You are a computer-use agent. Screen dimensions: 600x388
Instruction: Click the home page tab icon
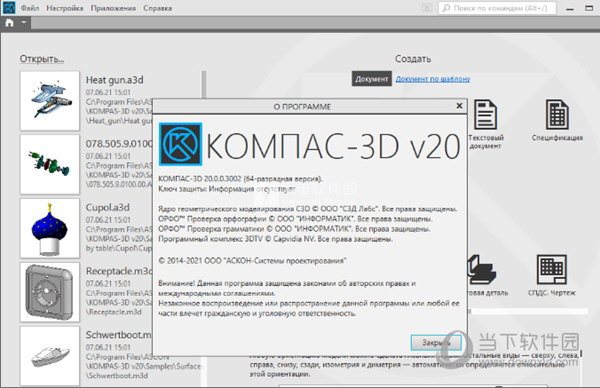click(x=9, y=23)
